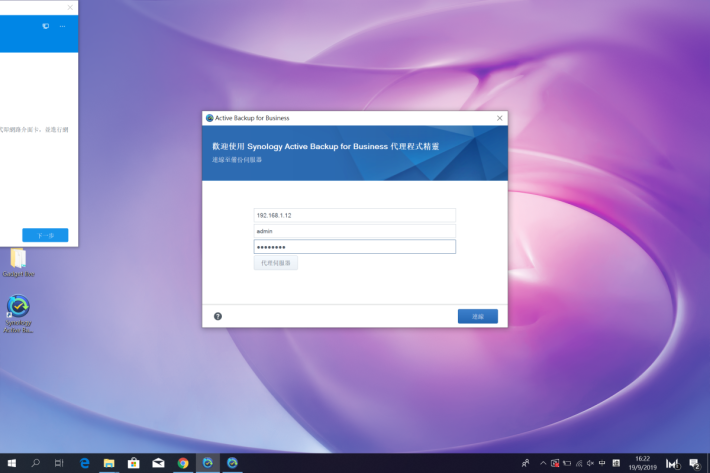Image resolution: width=710 pixels, height=473 pixels.
Task: Open the Windows Start menu
Action: coord(12,463)
